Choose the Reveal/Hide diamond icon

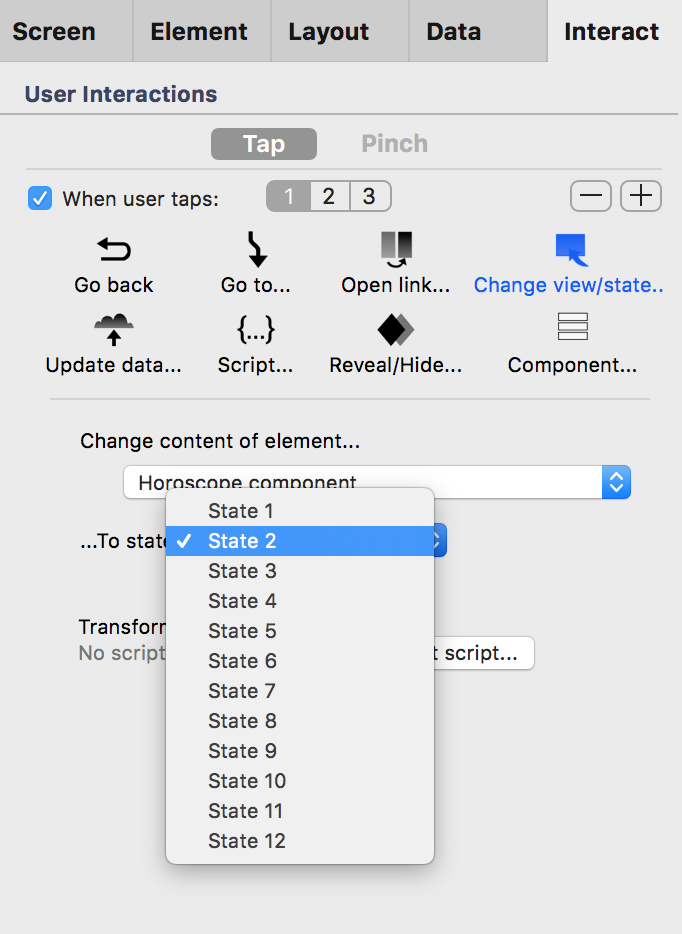pos(395,329)
